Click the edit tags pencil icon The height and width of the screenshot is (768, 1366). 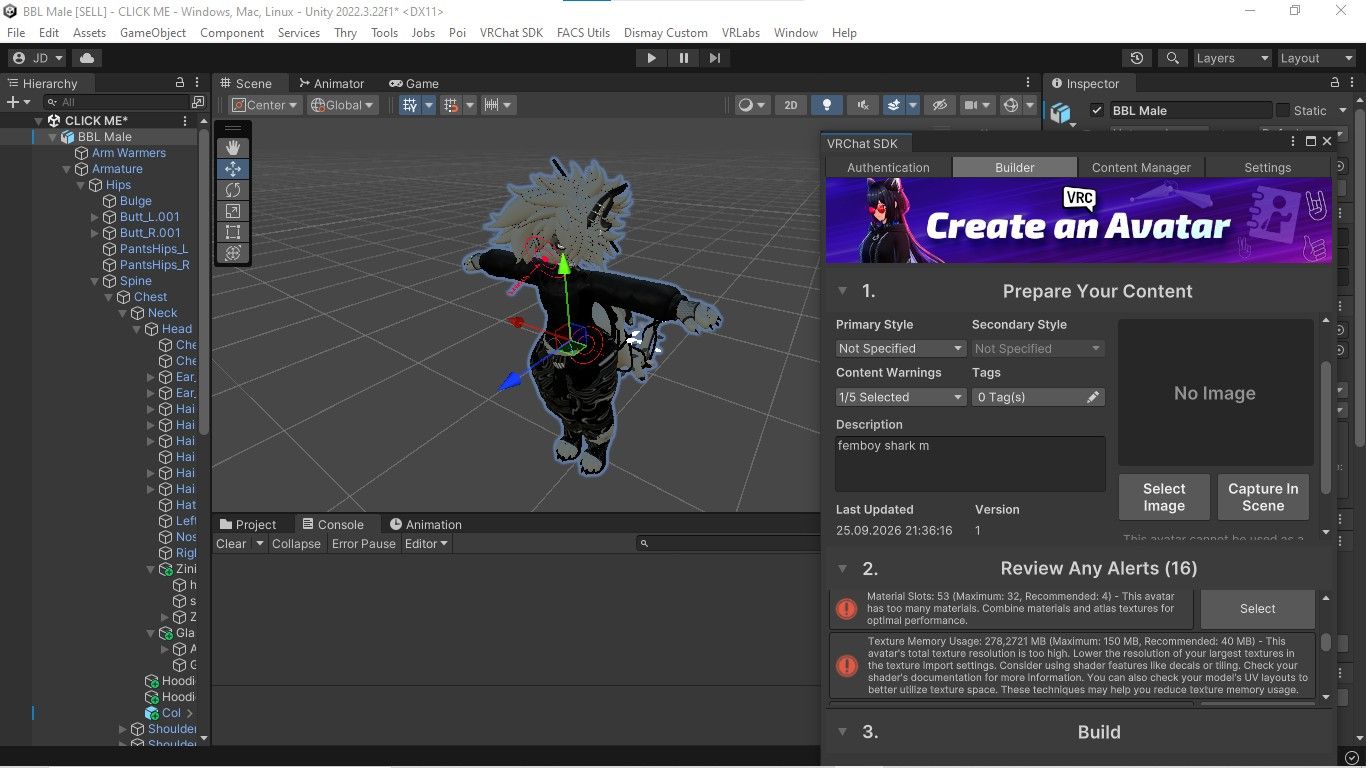click(x=1094, y=397)
